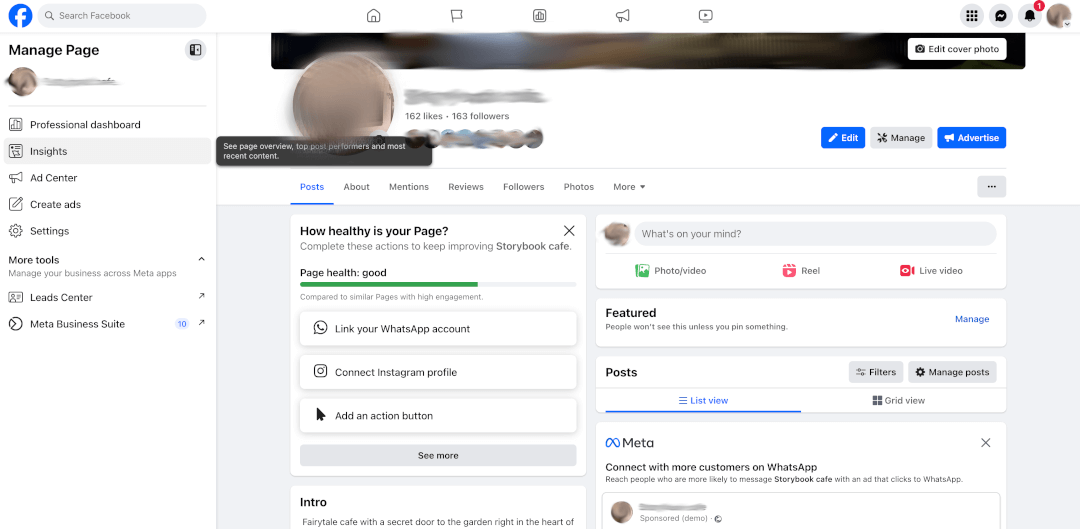The height and width of the screenshot is (529, 1080).
Task: Close the Meta WhatsApp promotion card
Action: click(986, 443)
